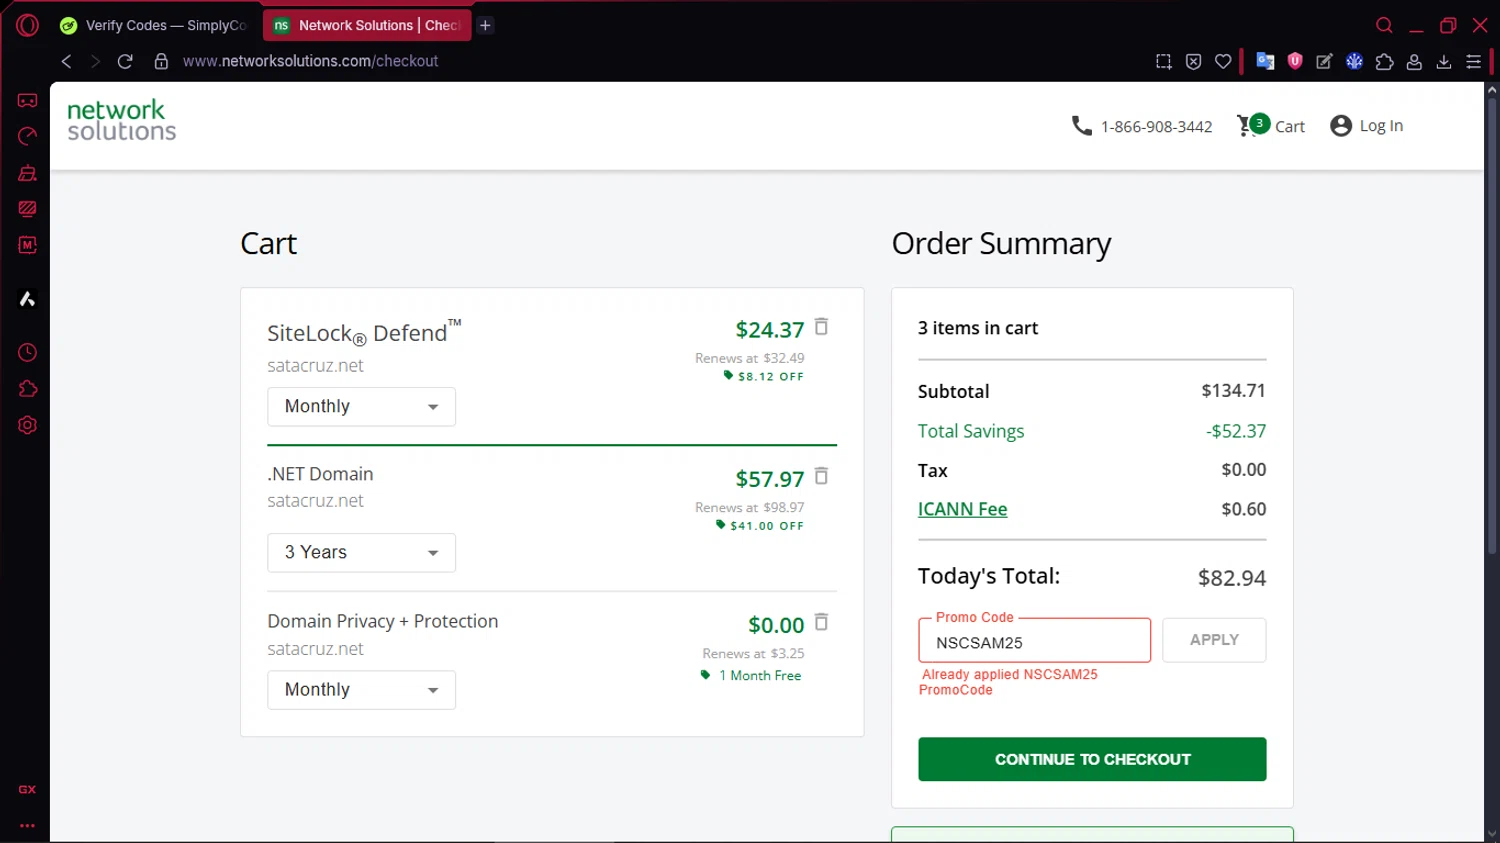Screen dimensions: 1500x843
Task: Click the Network Solutions logo
Action: click(121, 120)
